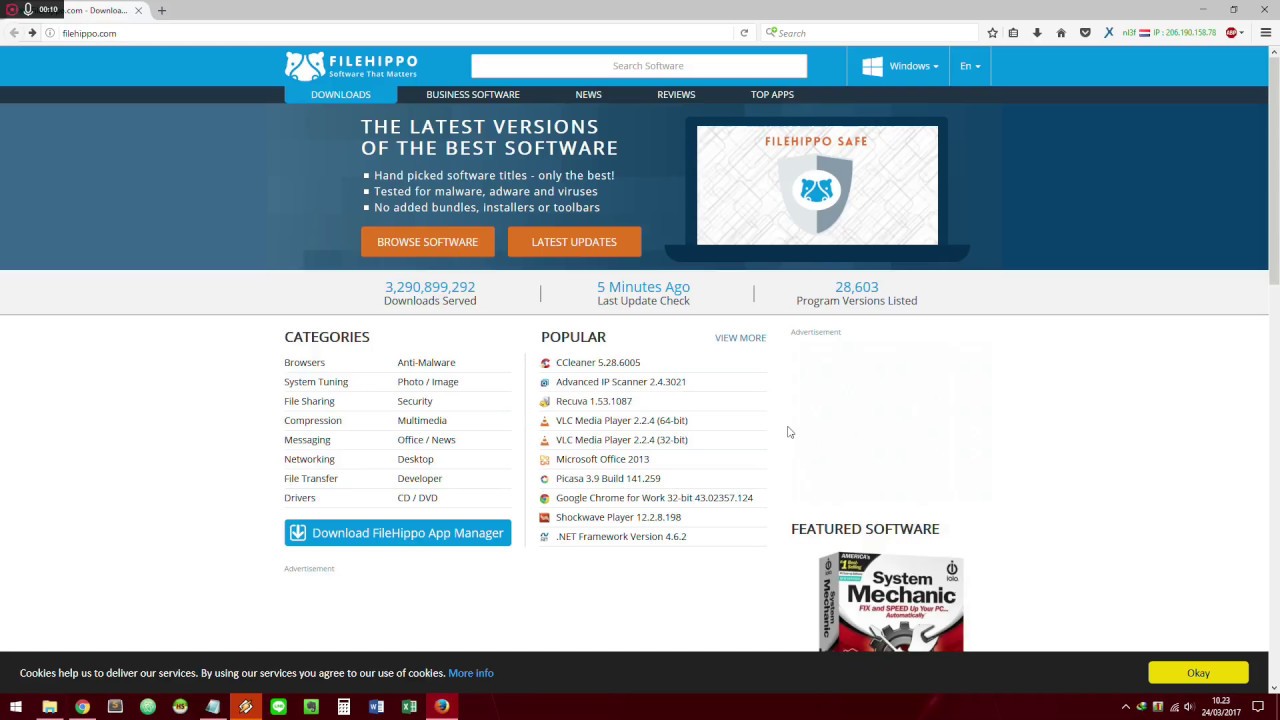
Task: Open a new browser tab with plus
Action: click(x=161, y=10)
